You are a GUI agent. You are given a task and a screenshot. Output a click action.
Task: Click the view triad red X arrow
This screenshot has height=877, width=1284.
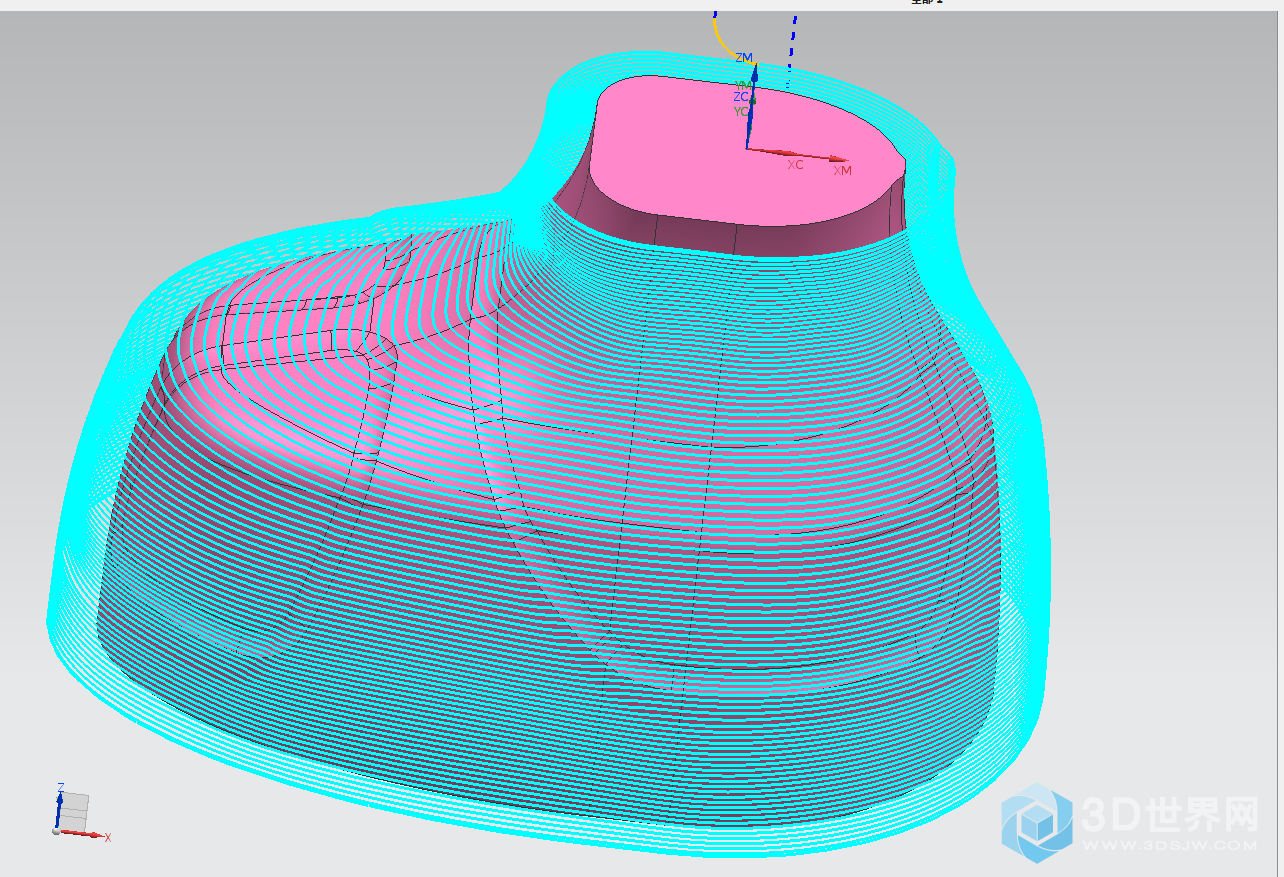[x=85, y=834]
